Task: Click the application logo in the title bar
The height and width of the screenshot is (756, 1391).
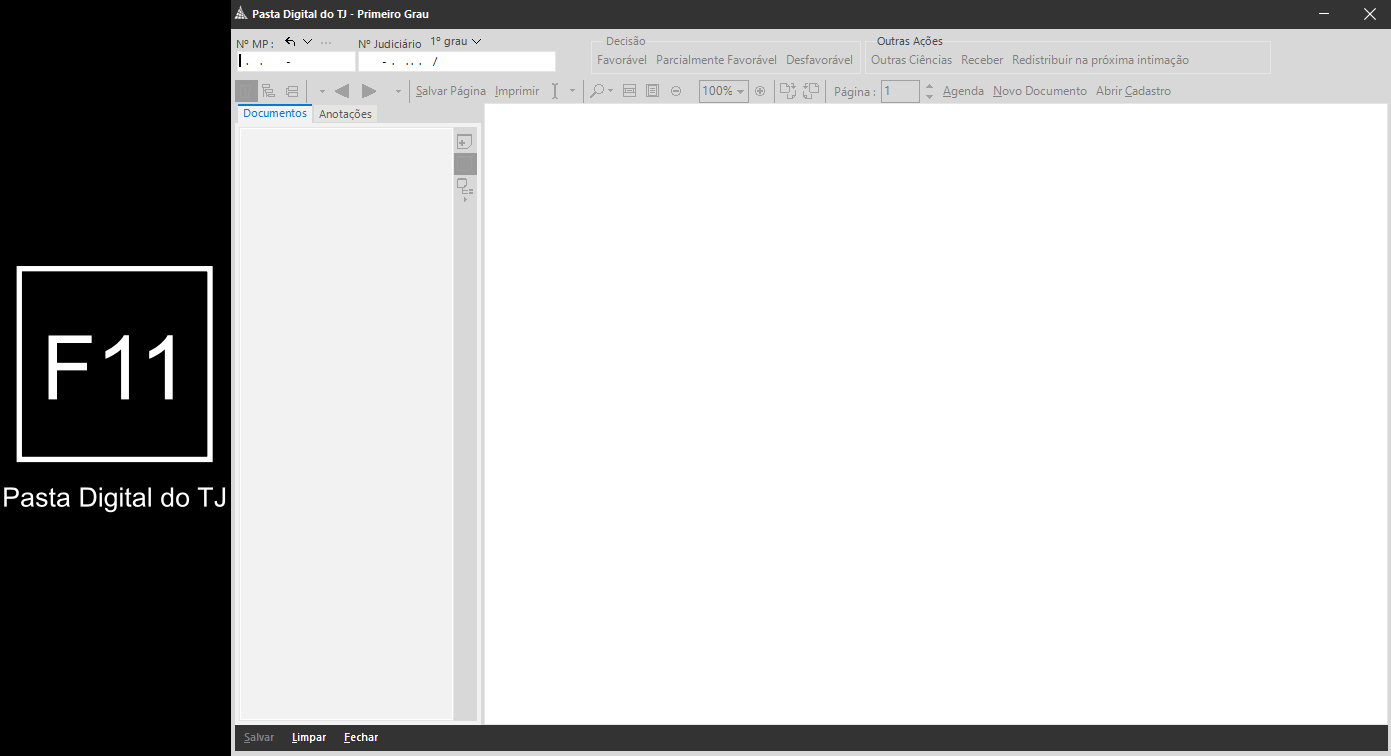Action: click(240, 14)
